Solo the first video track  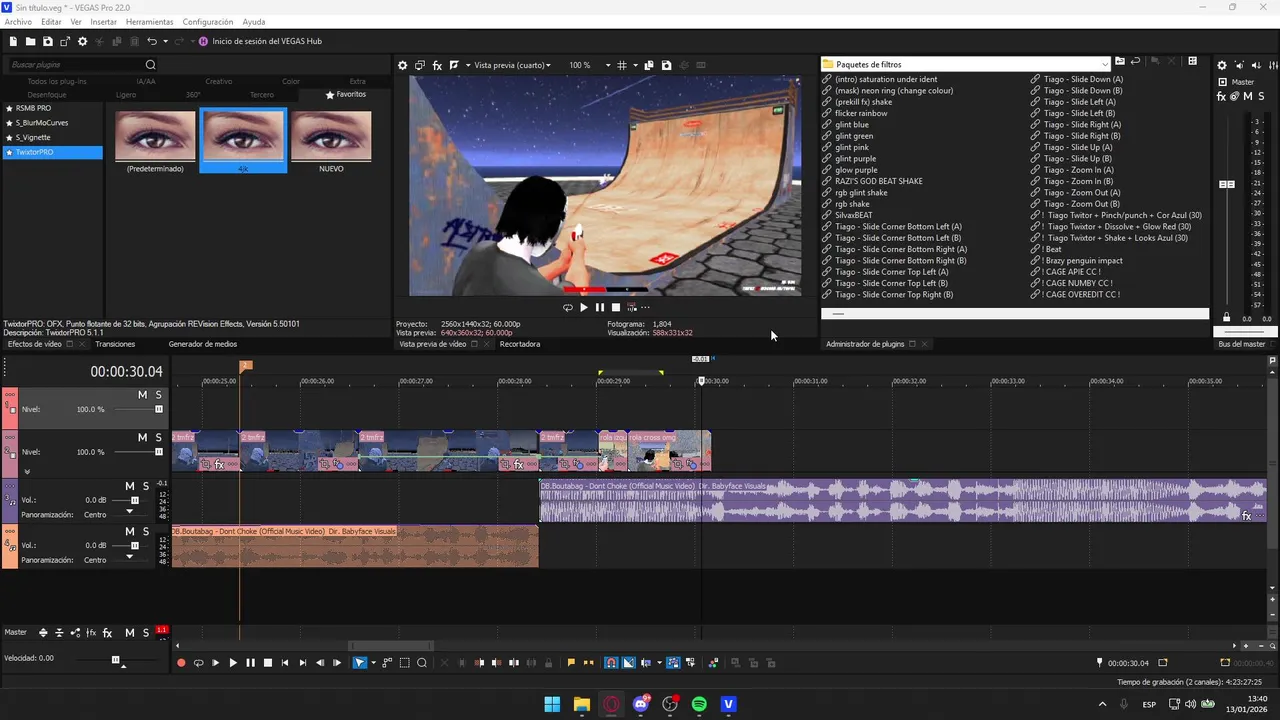[x=158, y=395]
